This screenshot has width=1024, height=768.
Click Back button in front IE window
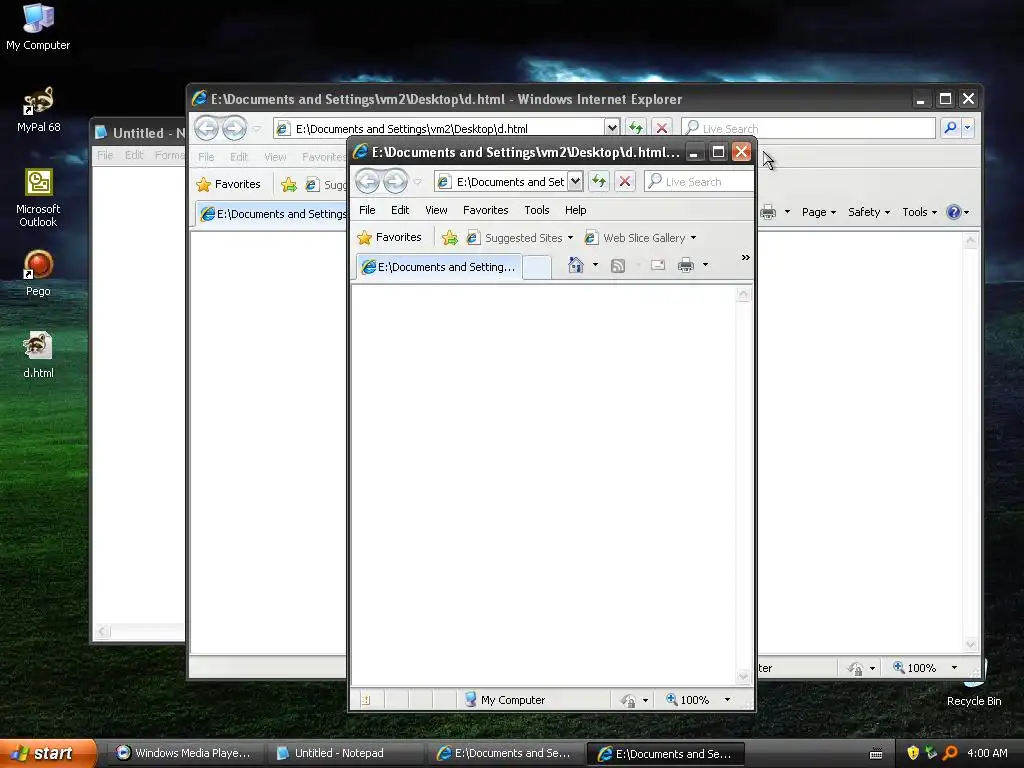[x=368, y=182]
